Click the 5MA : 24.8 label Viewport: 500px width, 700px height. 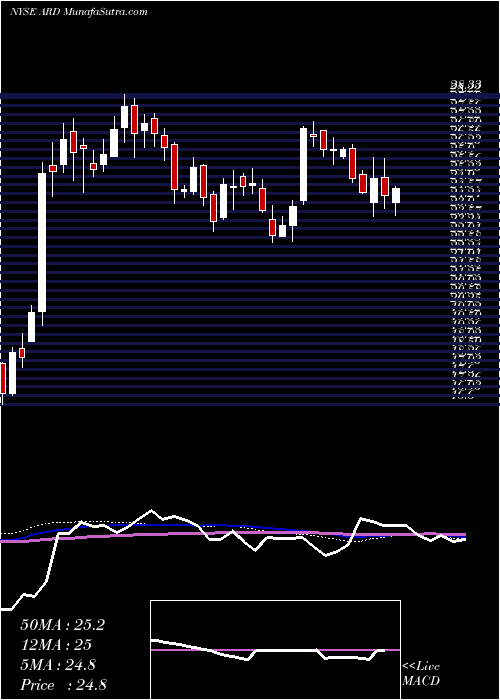point(58,665)
